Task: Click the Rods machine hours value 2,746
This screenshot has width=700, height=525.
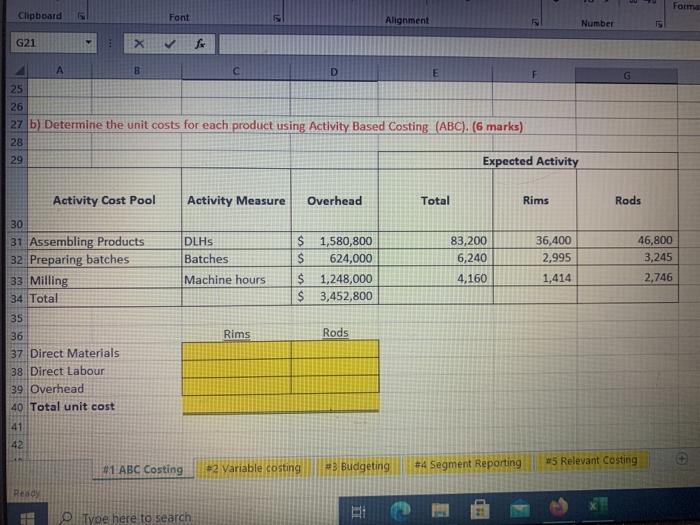Action: [627, 277]
